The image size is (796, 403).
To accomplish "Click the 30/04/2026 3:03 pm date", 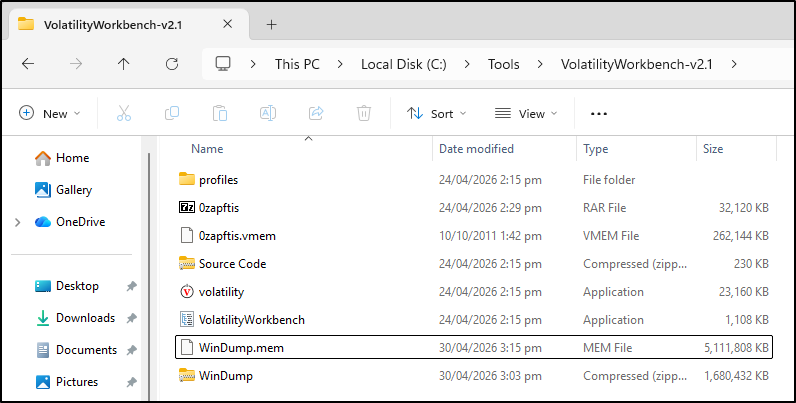I will point(490,376).
